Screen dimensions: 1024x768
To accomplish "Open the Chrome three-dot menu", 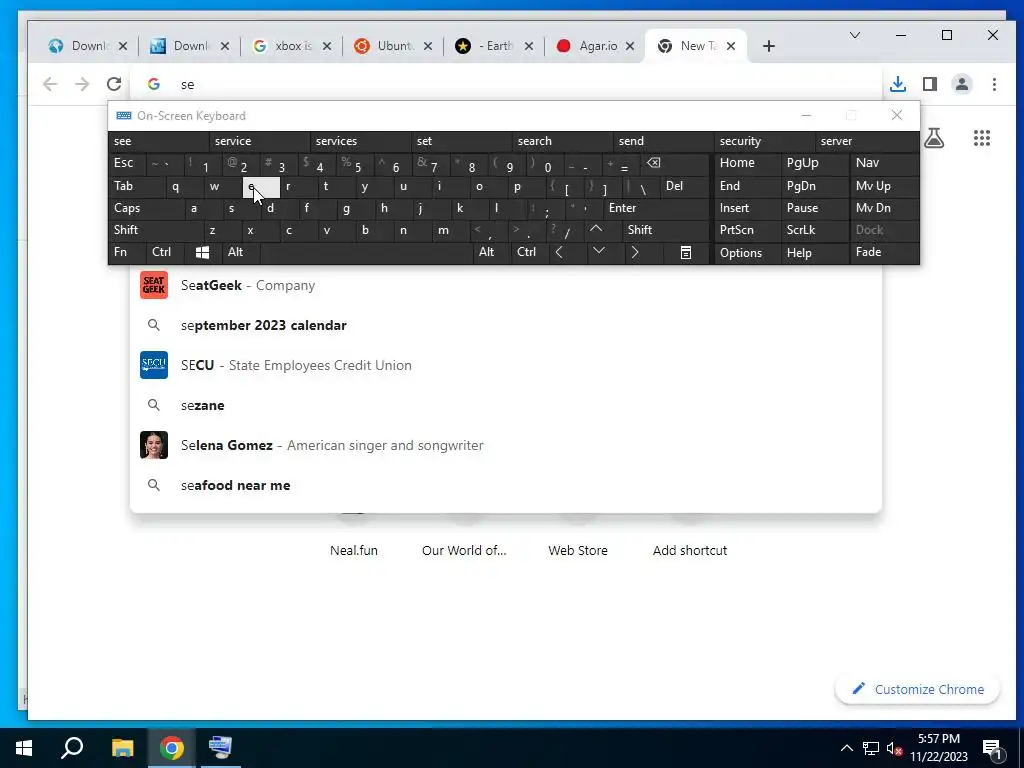I will coord(994,84).
